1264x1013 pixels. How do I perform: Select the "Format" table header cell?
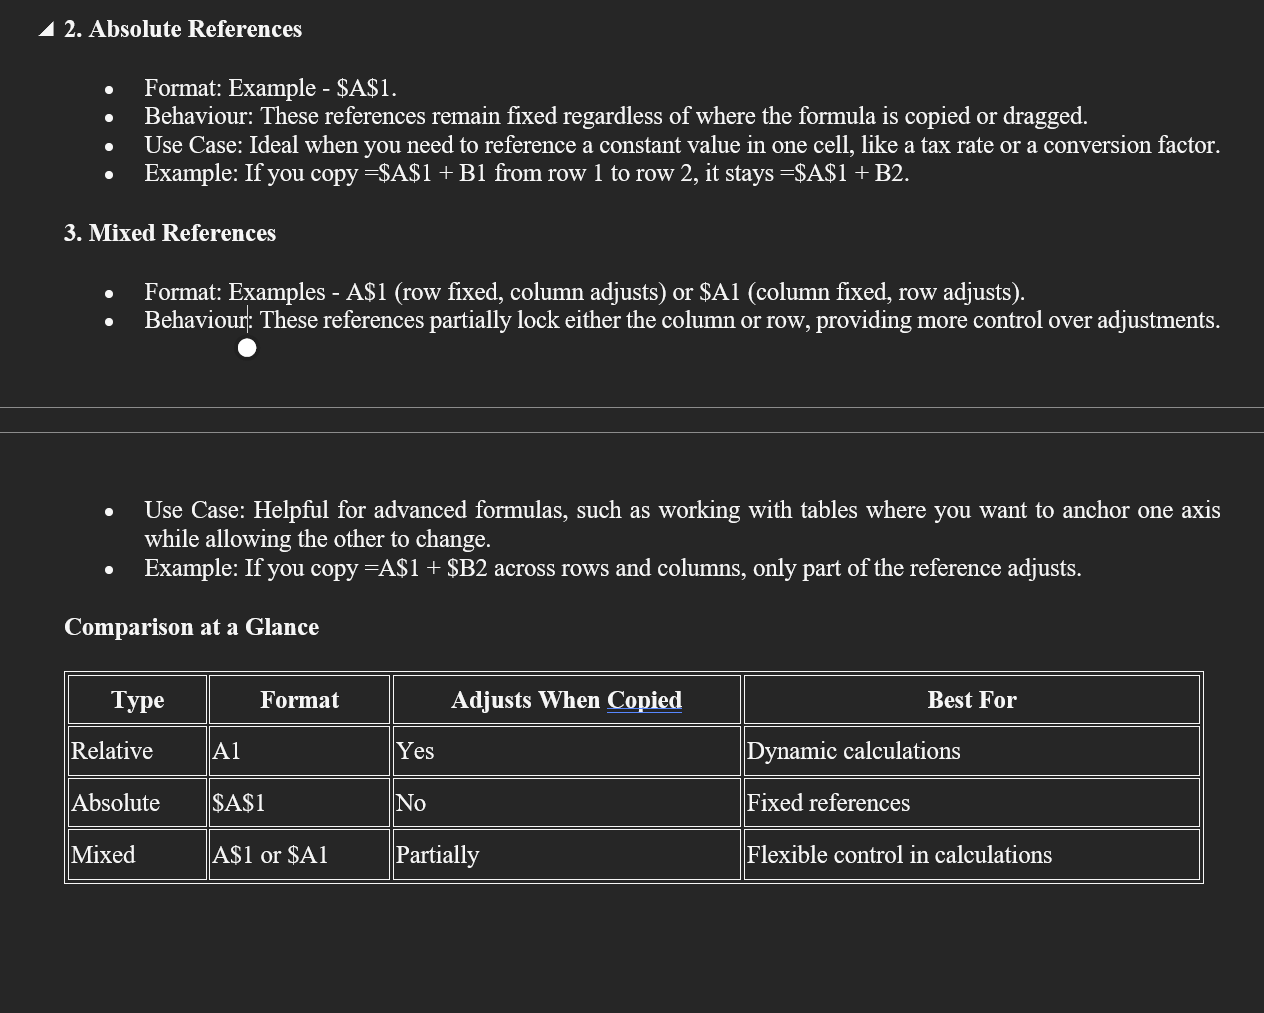(x=299, y=700)
